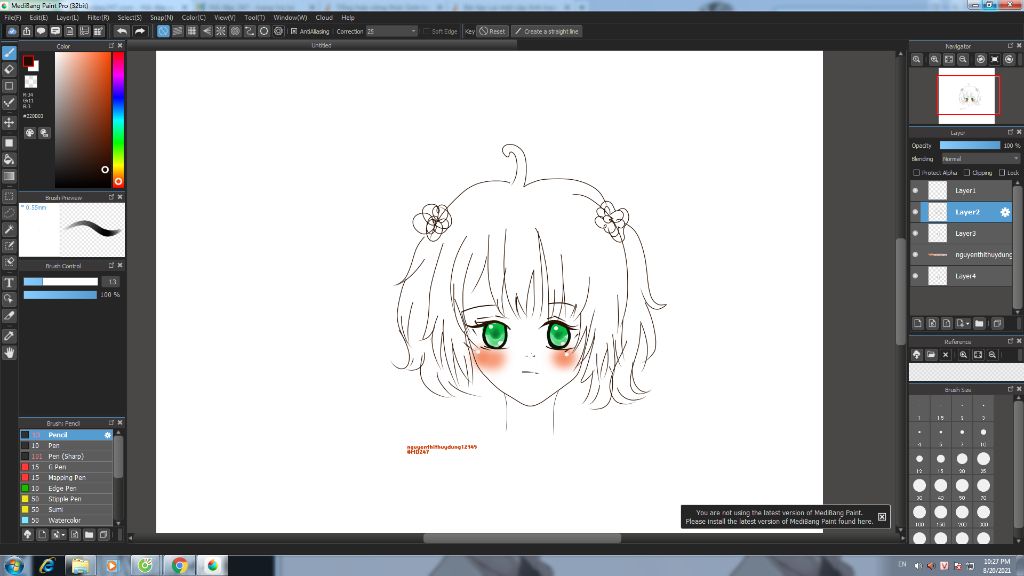This screenshot has height=576, width=1024.
Task: Open the View menu
Action: tap(225, 18)
